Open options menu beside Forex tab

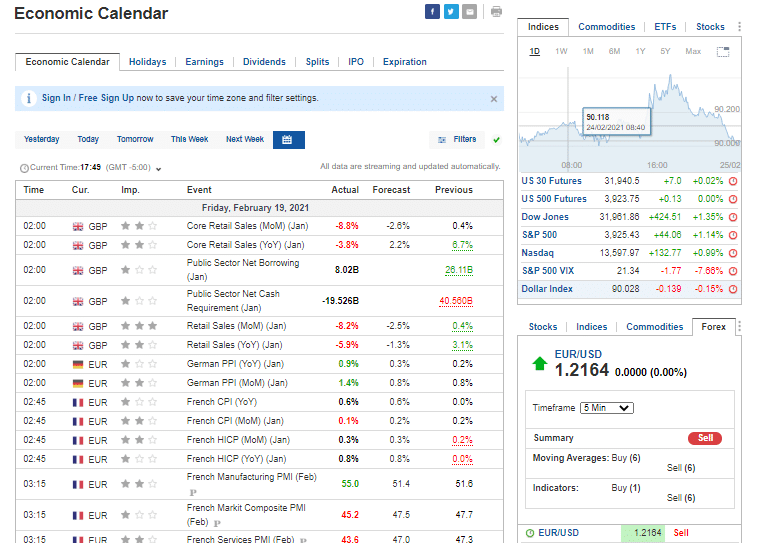coord(739,326)
